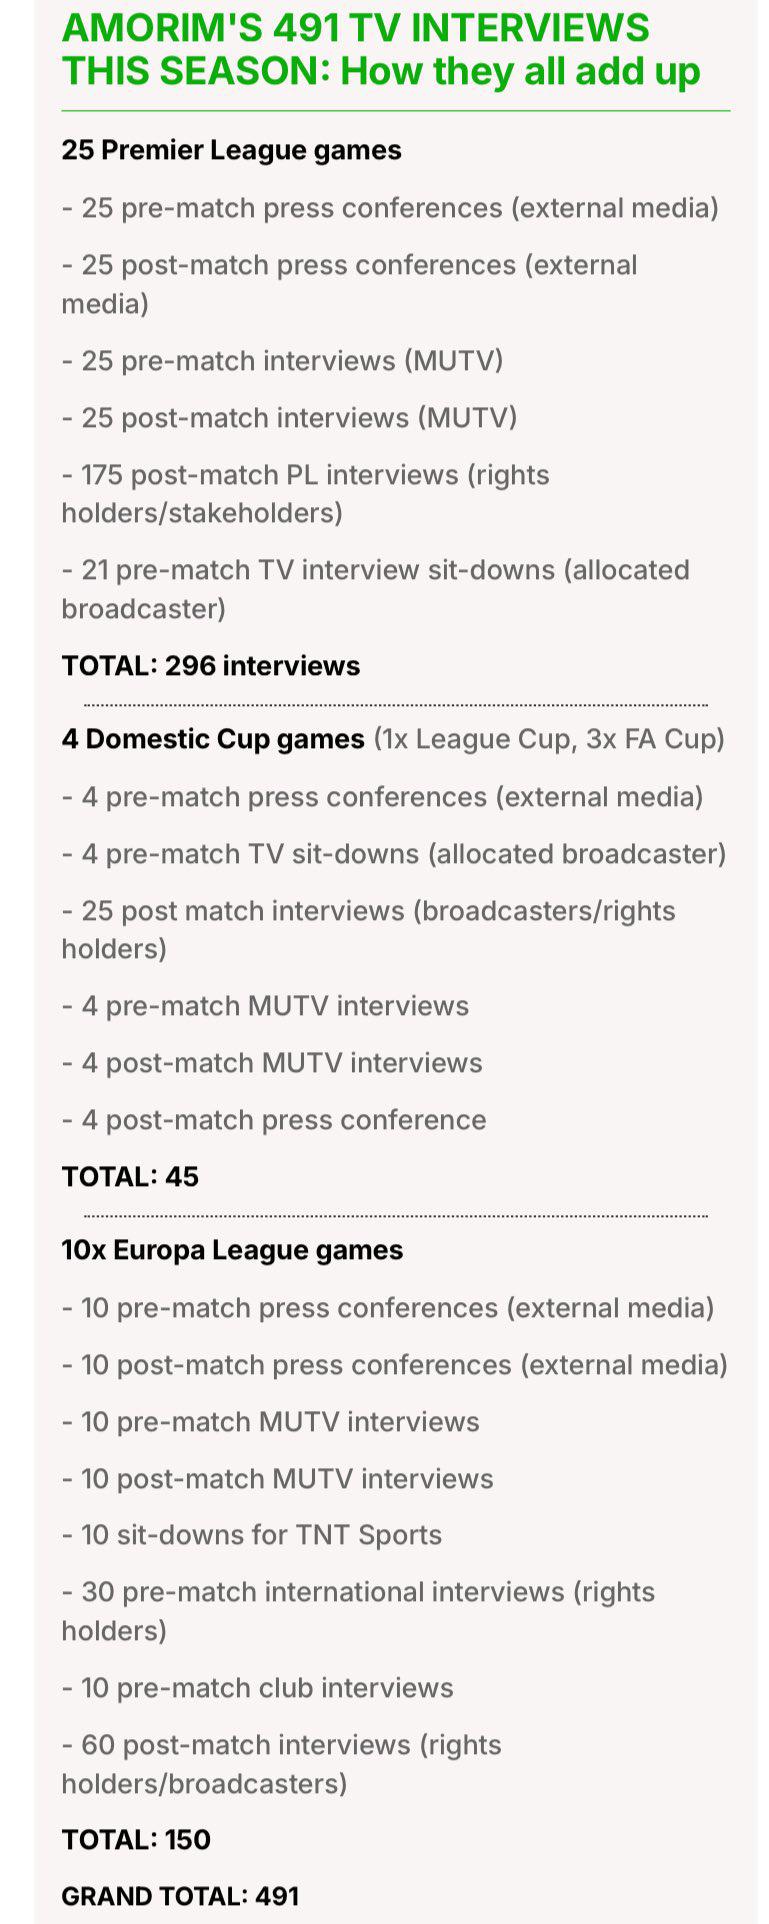Click the "10x Europa League games" heading
This screenshot has width=769, height=1924.
[232, 1250]
